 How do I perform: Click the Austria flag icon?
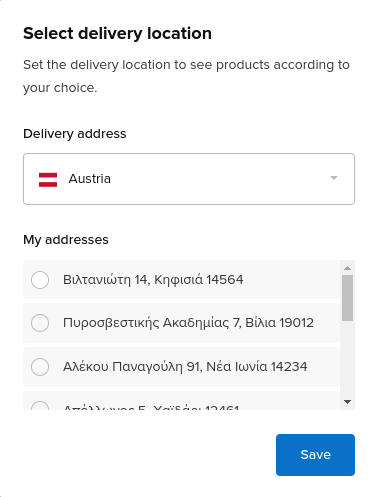[x=48, y=179]
